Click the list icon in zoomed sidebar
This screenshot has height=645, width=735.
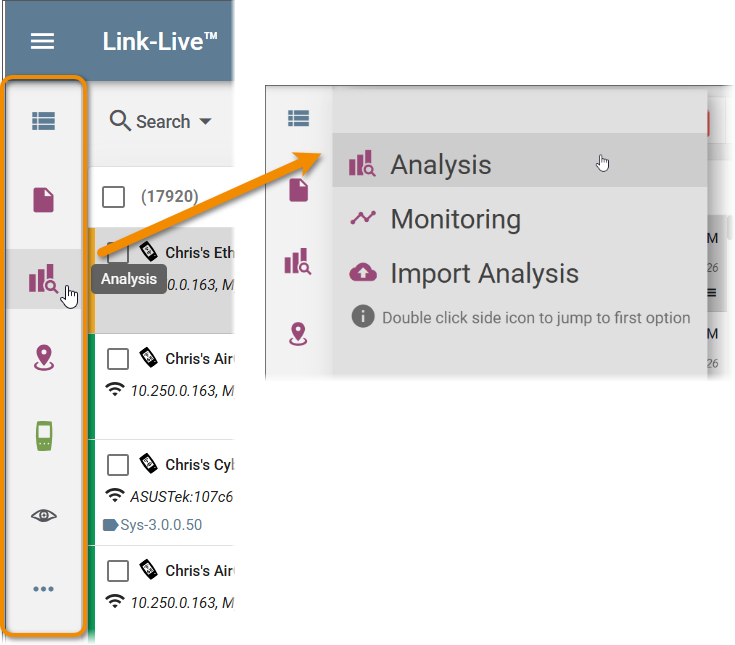[299, 118]
